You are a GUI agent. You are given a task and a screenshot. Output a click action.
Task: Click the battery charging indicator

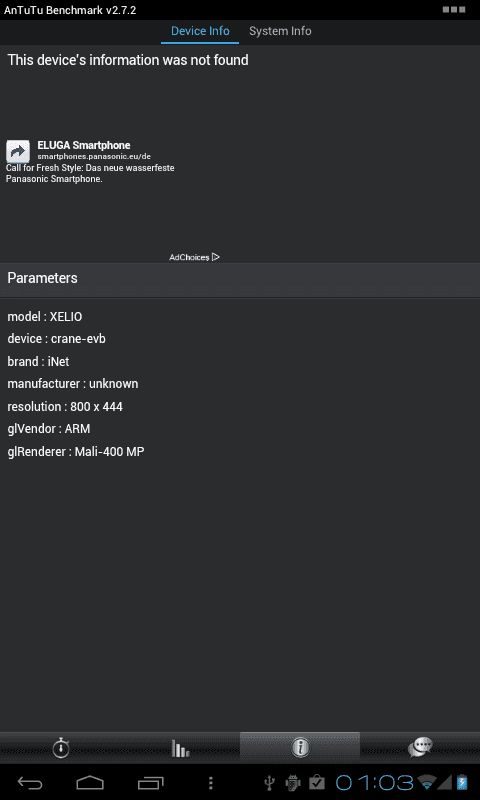pyautogui.click(x=462, y=782)
